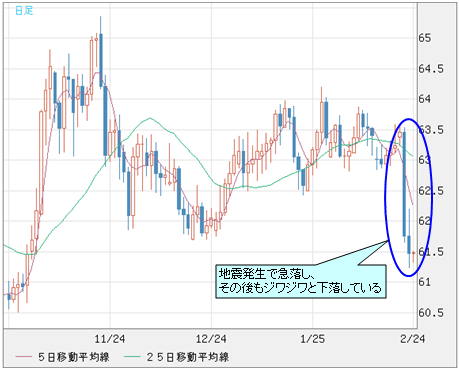Click the 11/24 date axis label
The image size is (459, 371).
point(110,339)
